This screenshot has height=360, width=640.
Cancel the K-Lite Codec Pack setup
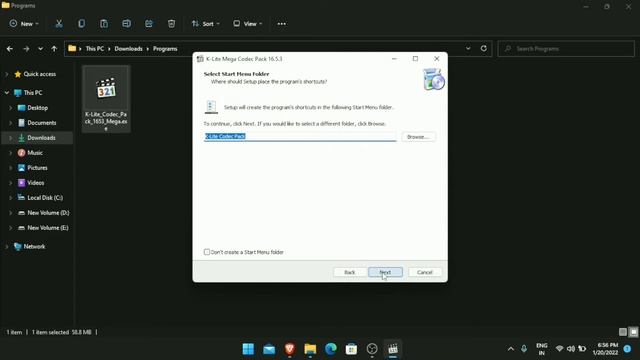424,272
